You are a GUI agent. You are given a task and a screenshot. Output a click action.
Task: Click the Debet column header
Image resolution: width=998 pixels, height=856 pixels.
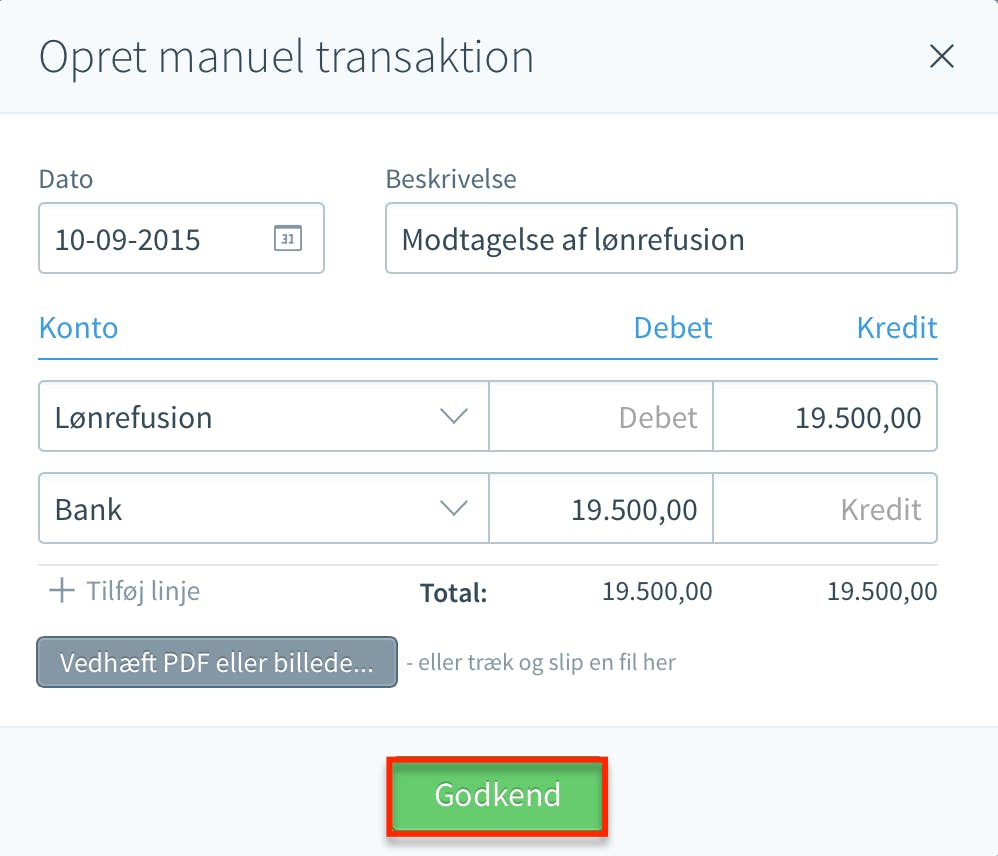tap(673, 328)
